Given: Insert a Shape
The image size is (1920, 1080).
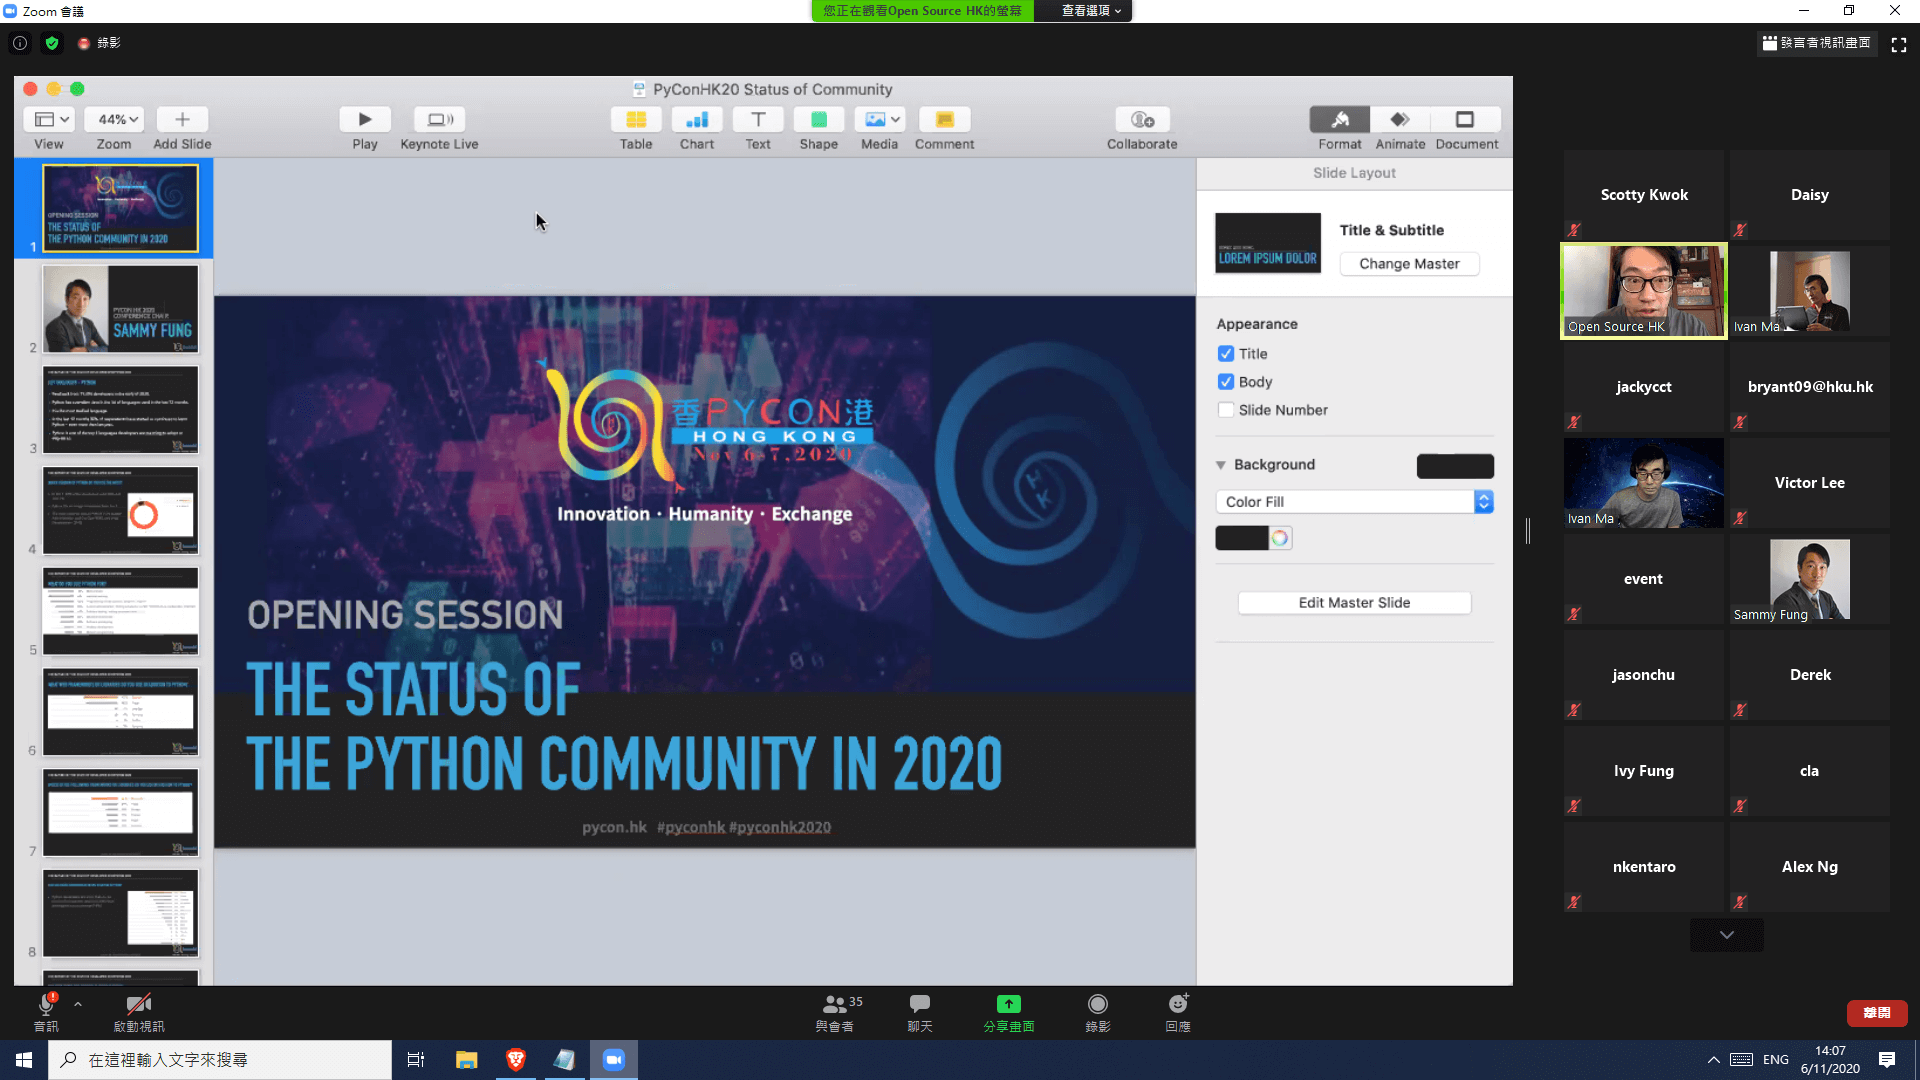Looking at the screenshot, I should 819,120.
